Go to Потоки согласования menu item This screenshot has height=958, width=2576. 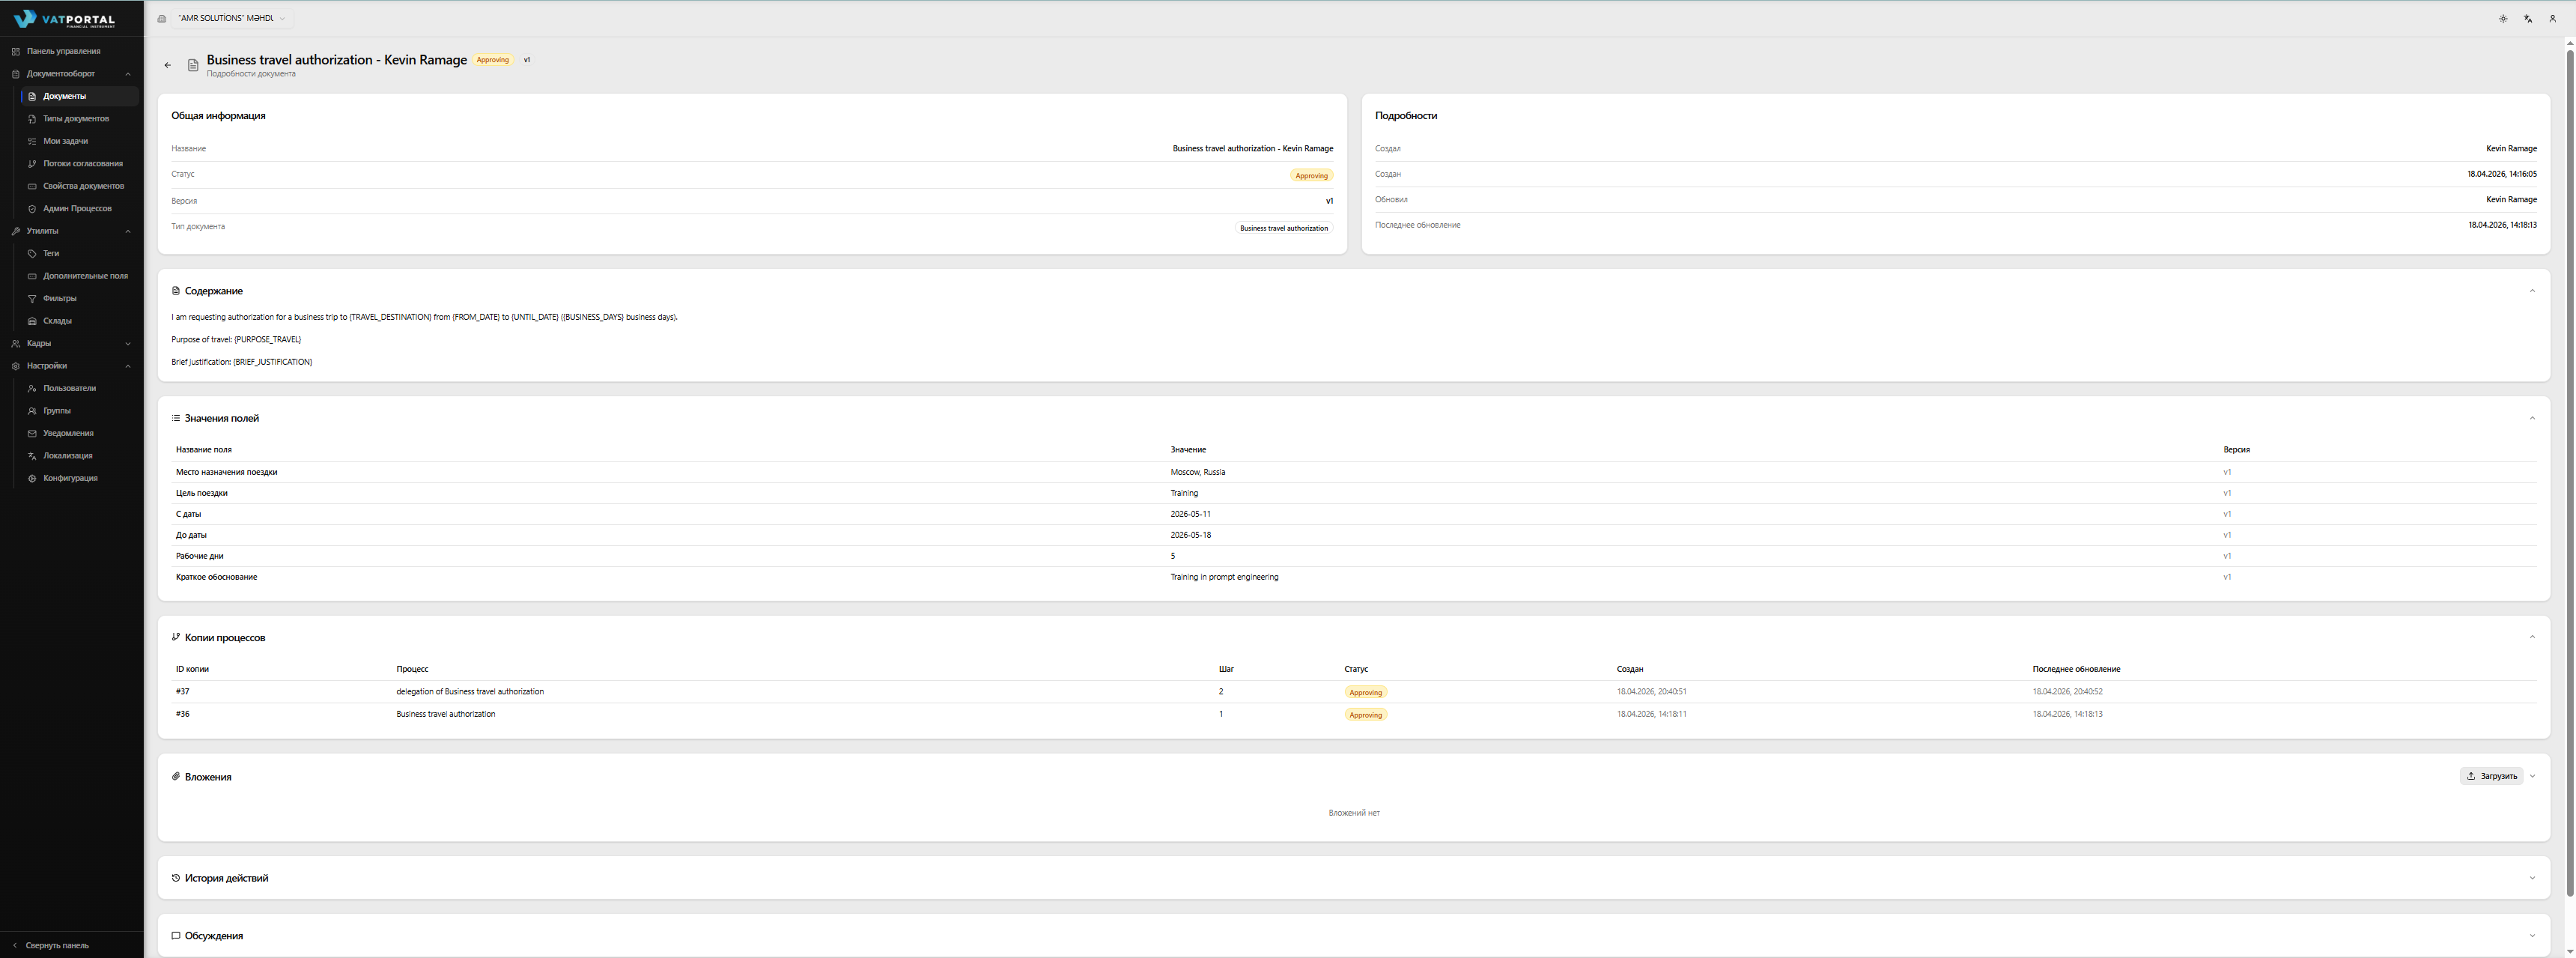[x=82, y=163]
